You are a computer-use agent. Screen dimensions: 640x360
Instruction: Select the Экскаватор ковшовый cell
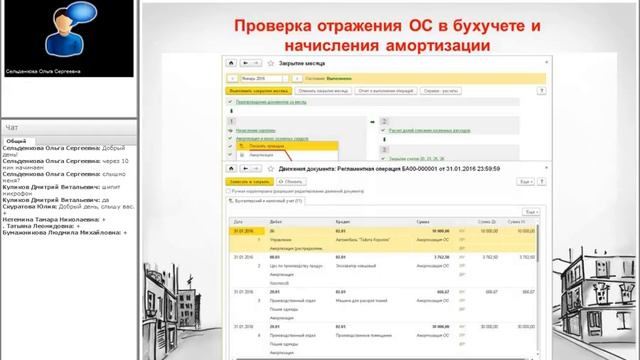click(x=356, y=266)
